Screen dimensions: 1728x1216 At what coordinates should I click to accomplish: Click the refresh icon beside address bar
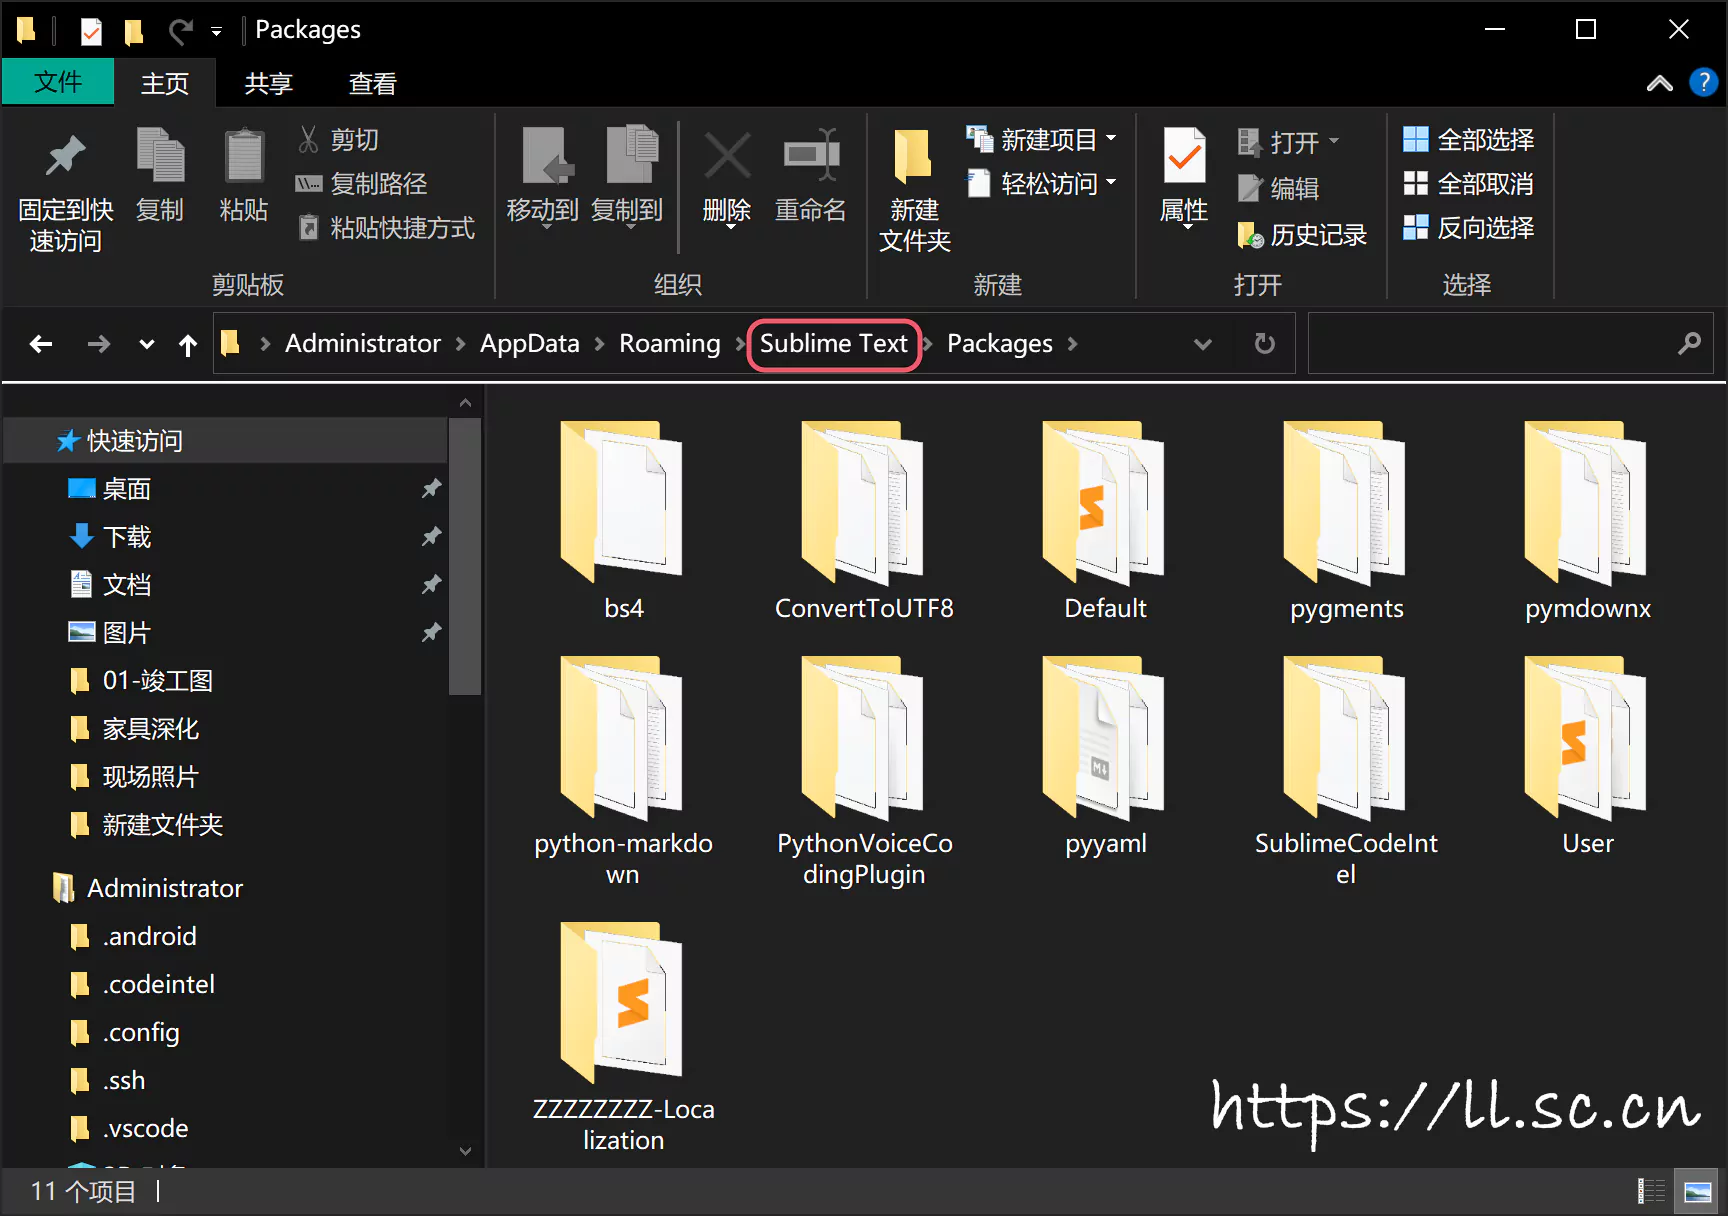click(x=1265, y=344)
